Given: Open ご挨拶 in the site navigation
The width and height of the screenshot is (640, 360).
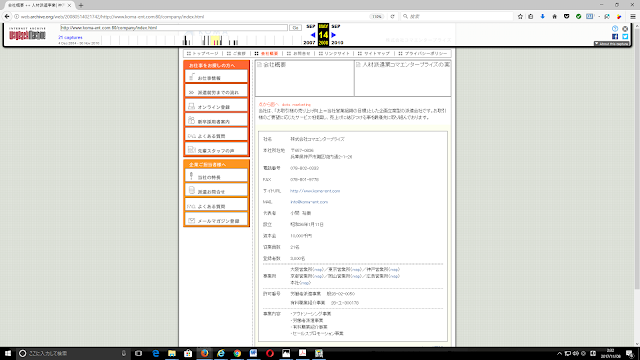Looking at the screenshot, I should [x=236, y=53].
